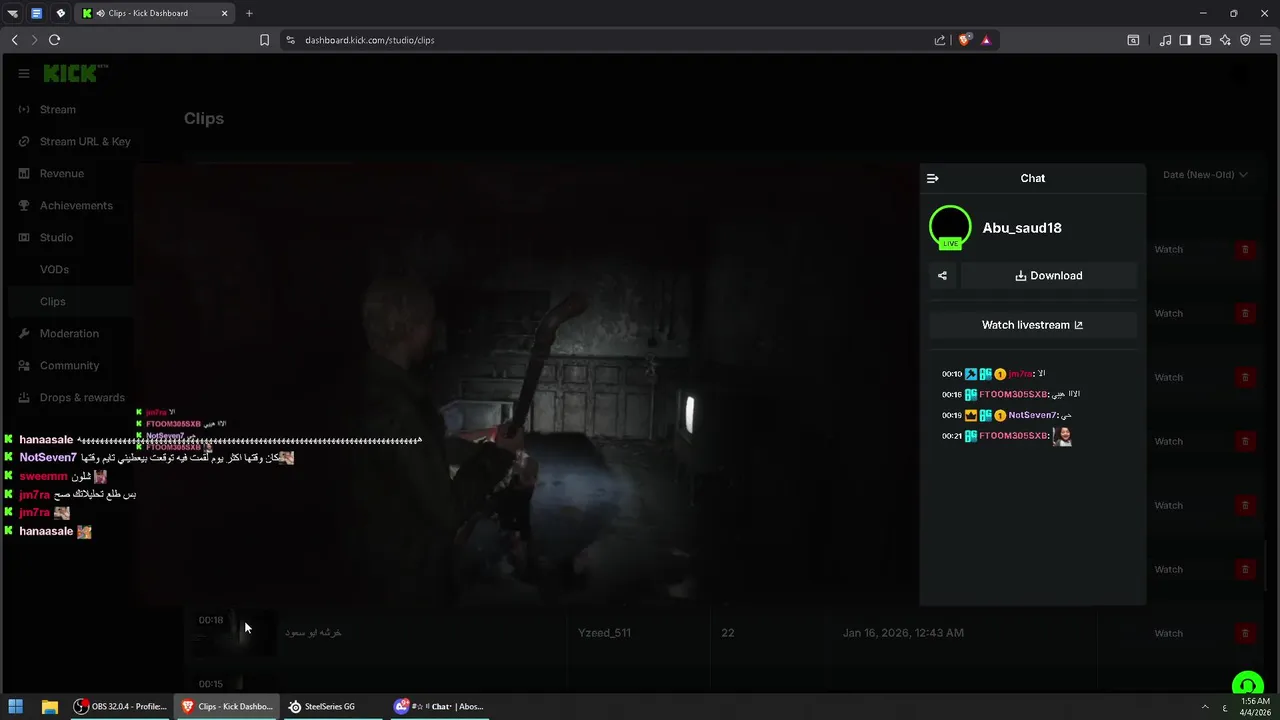Open the Community sidebar item

point(69,365)
